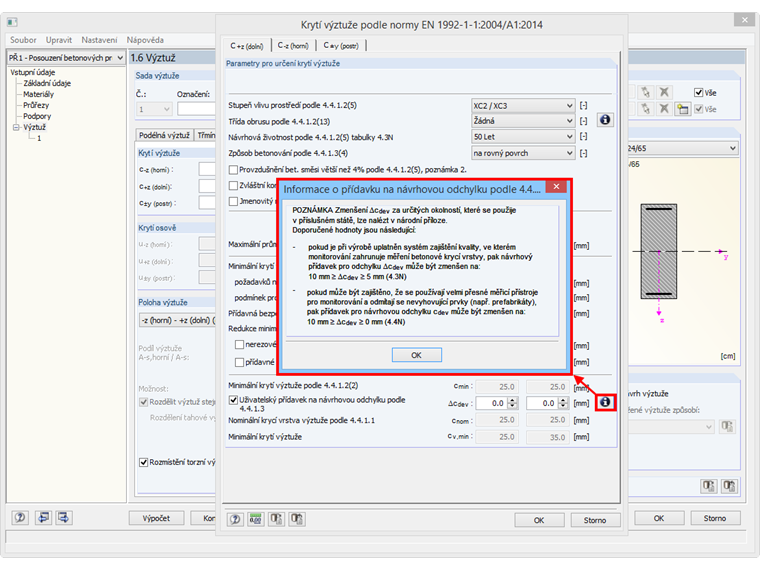760x570 pixels.
Task: Toggle the Jmenovitý checkbox
Action: 233,201
